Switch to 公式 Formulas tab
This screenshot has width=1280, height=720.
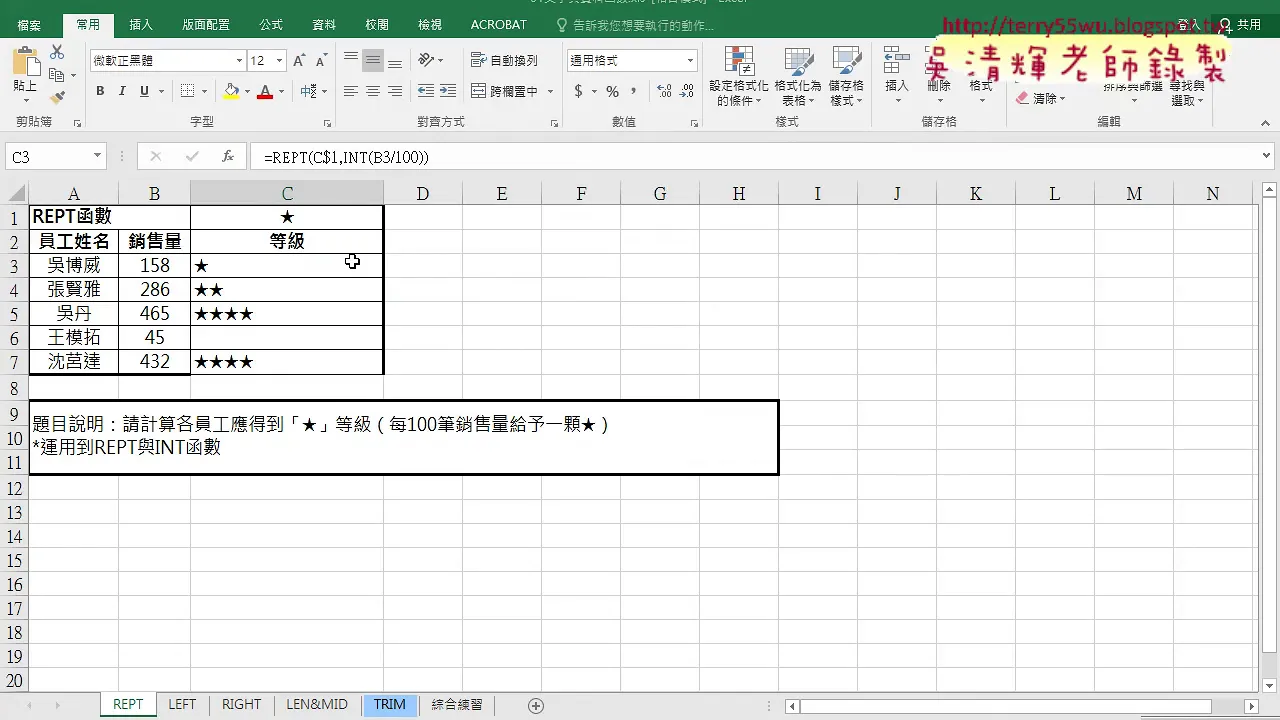click(271, 25)
